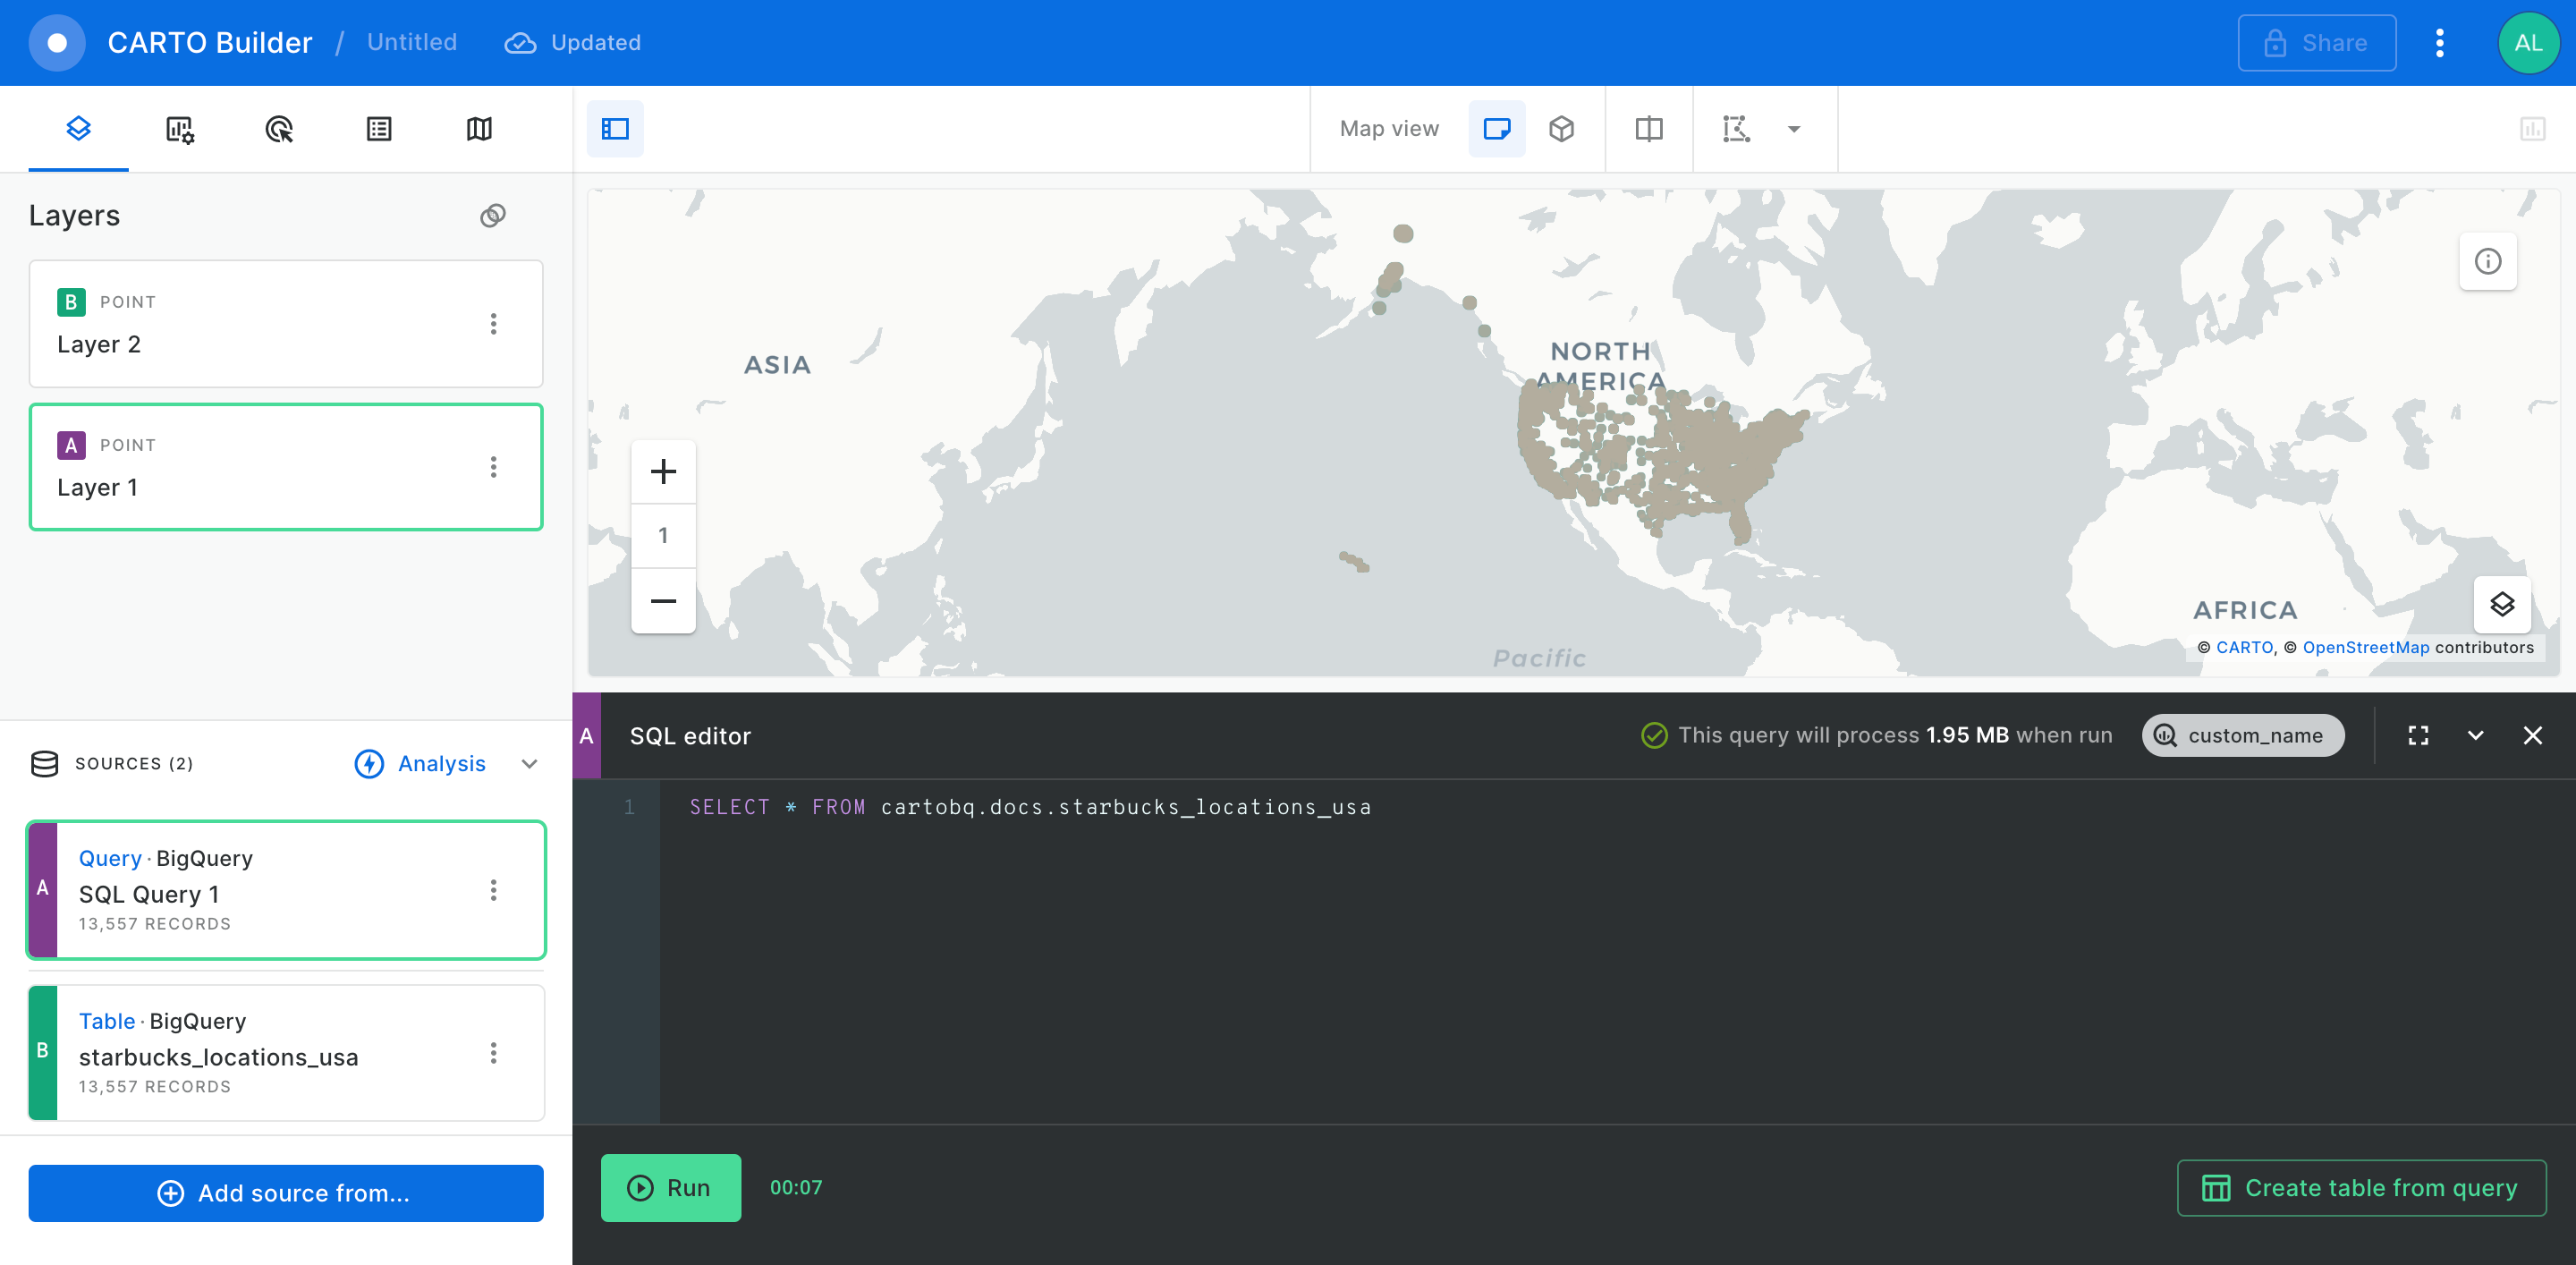2576x1265 pixels.
Task: Click into the SQL query text line
Action: tap(1030, 808)
